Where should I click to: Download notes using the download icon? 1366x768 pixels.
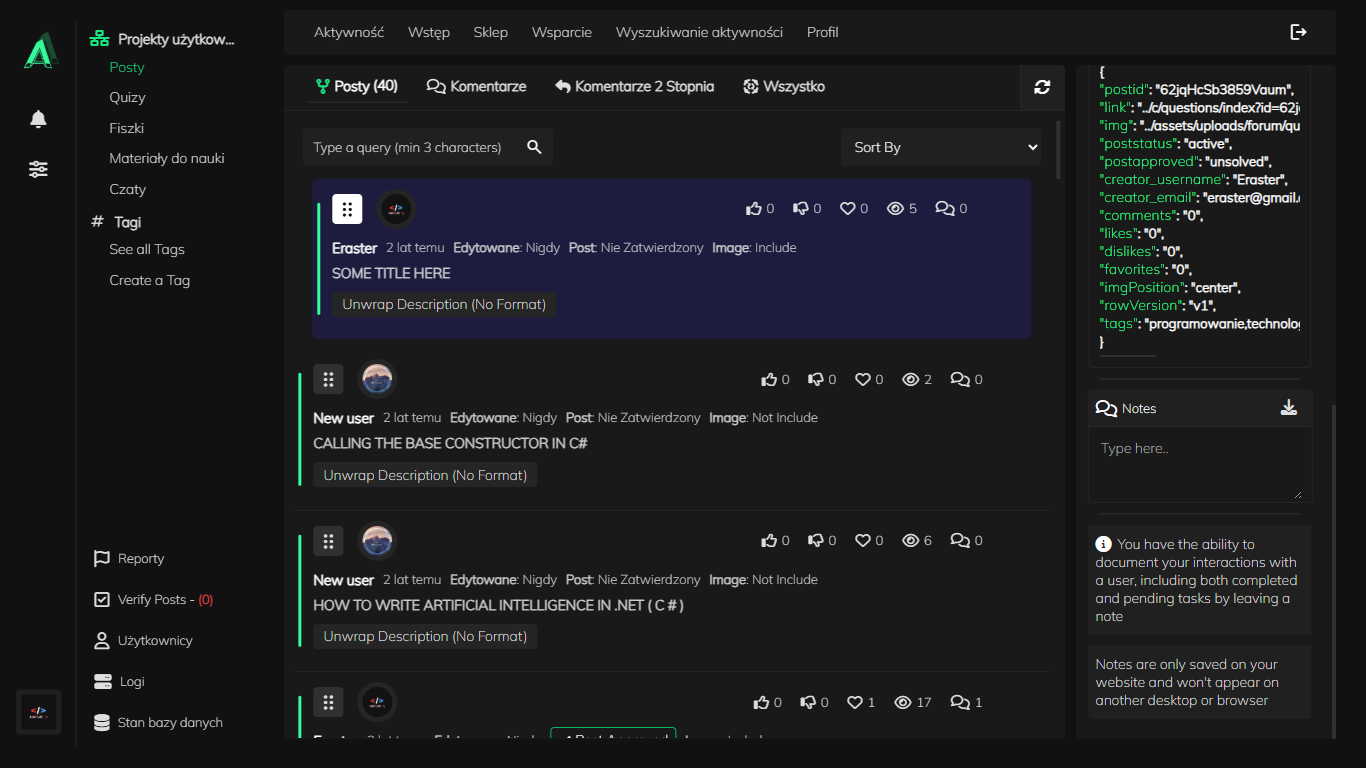click(x=1289, y=407)
